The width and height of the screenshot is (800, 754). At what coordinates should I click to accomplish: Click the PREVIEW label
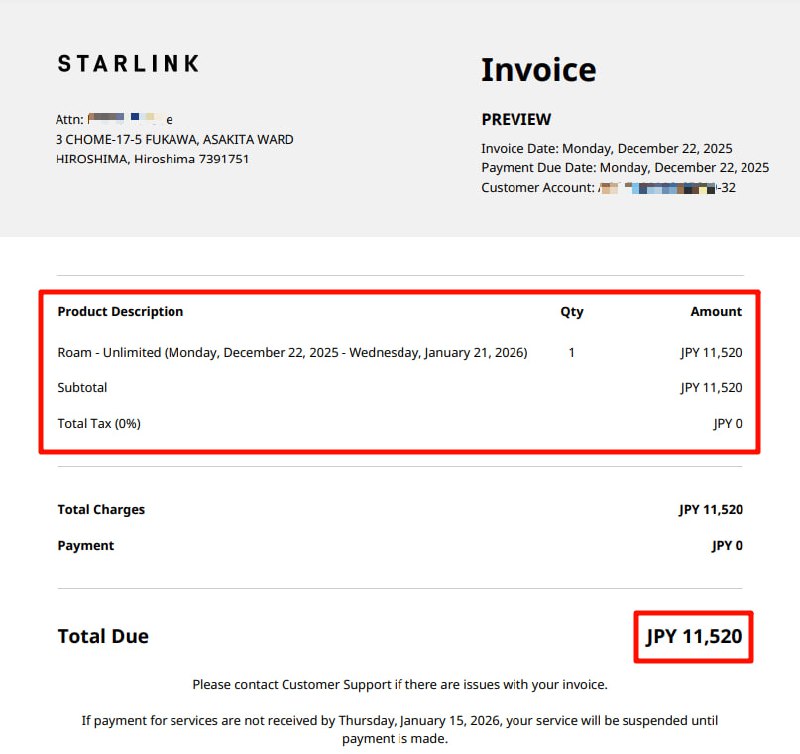tap(516, 119)
